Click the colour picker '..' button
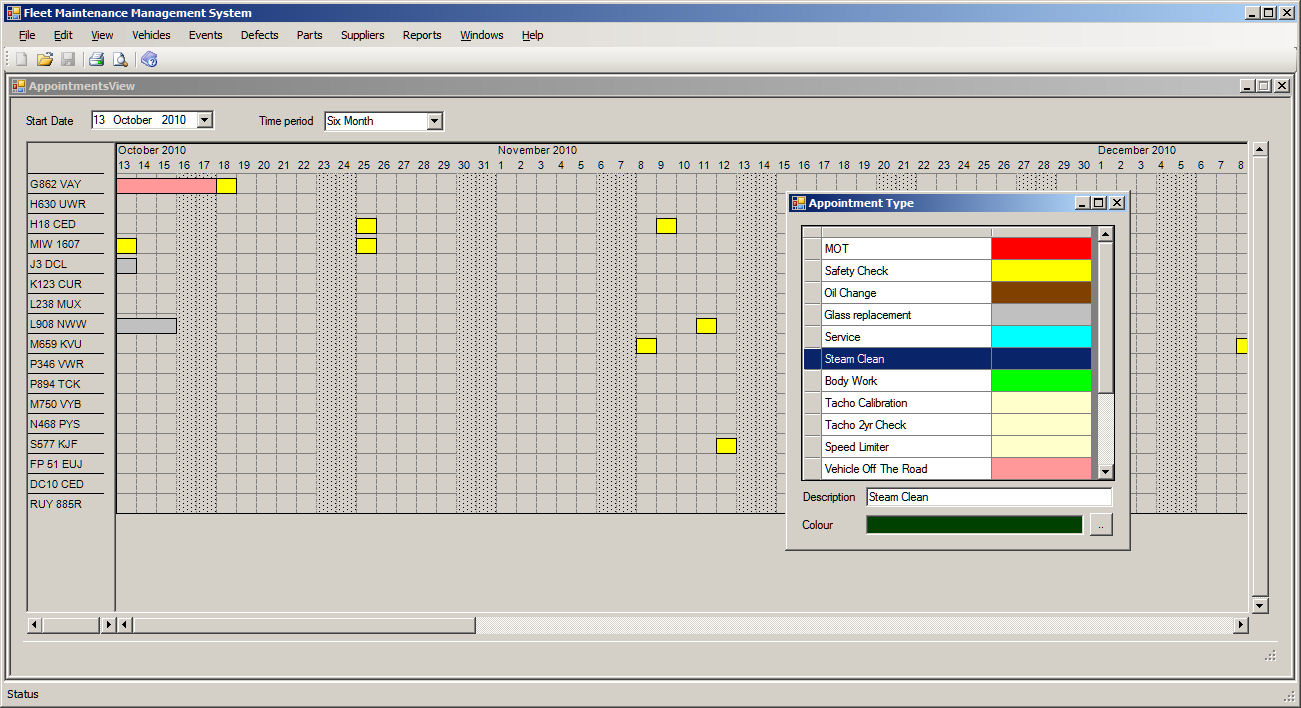Image resolution: width=1301 pixels, height=708 pixels. tap(1100, 525)
